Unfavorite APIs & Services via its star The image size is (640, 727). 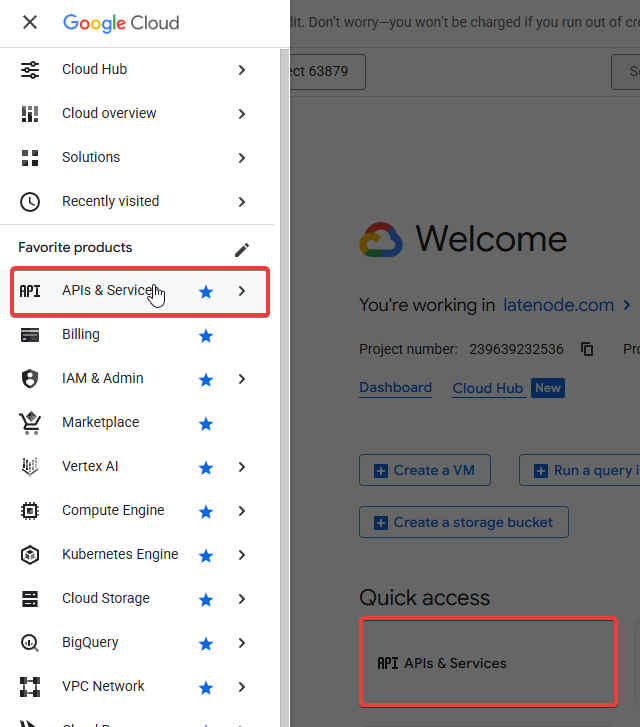(x=206, y=292)
